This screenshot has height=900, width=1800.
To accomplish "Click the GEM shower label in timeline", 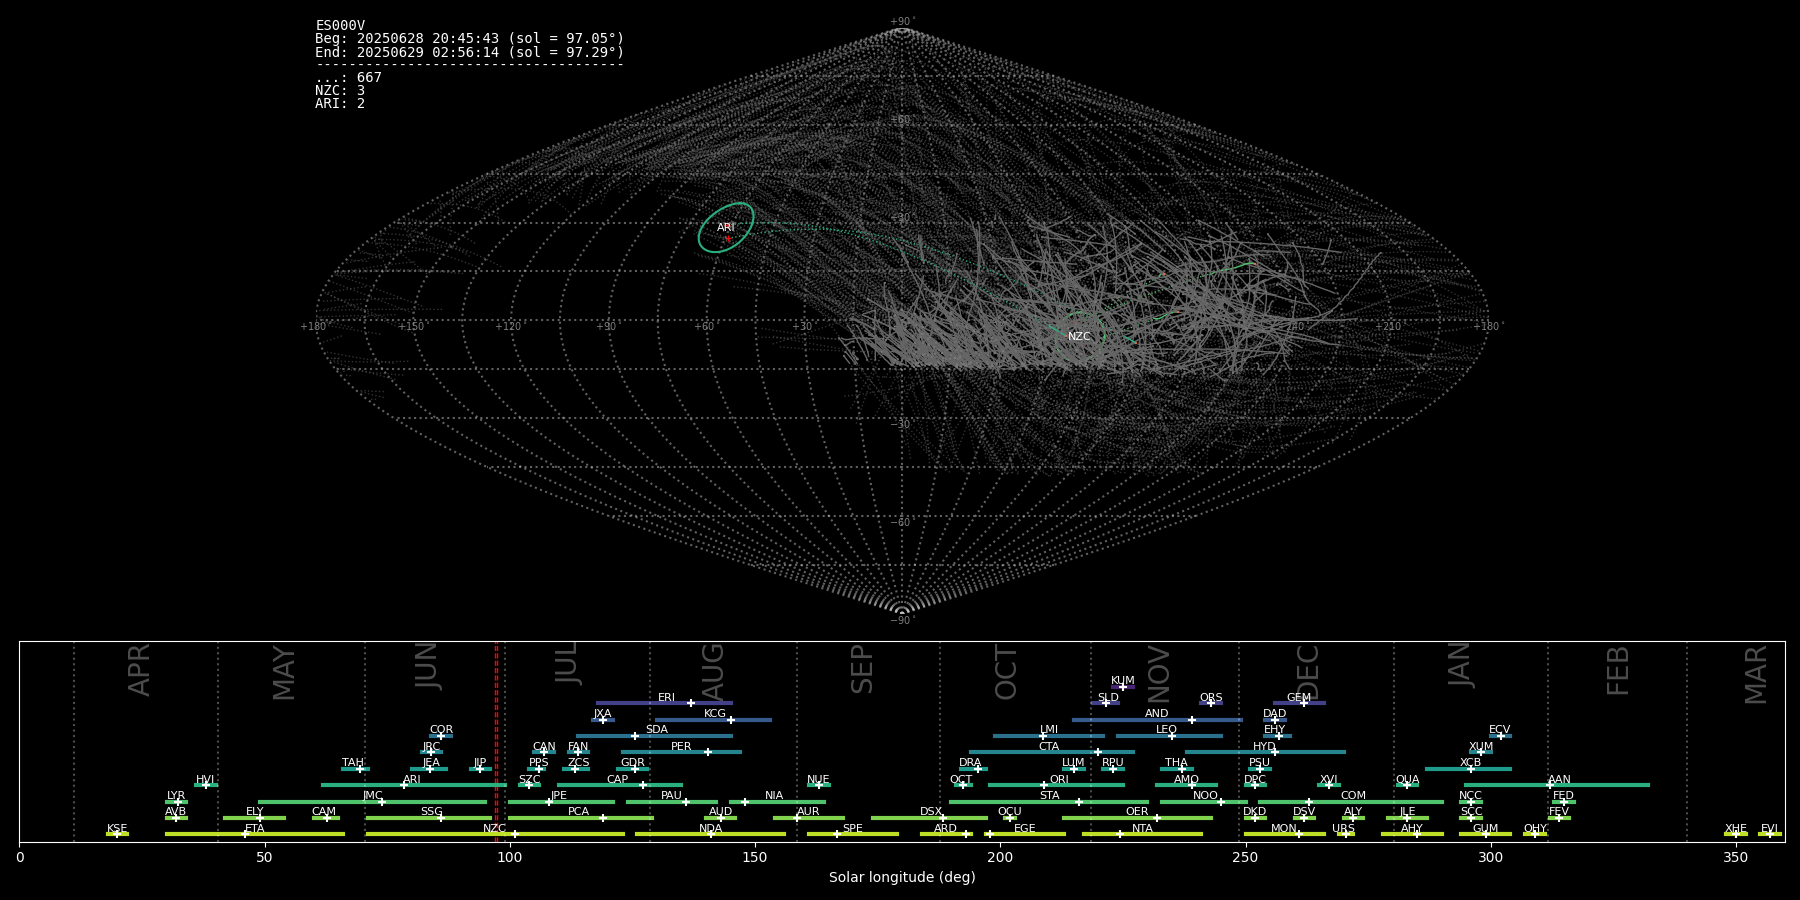I will 1299,698.
